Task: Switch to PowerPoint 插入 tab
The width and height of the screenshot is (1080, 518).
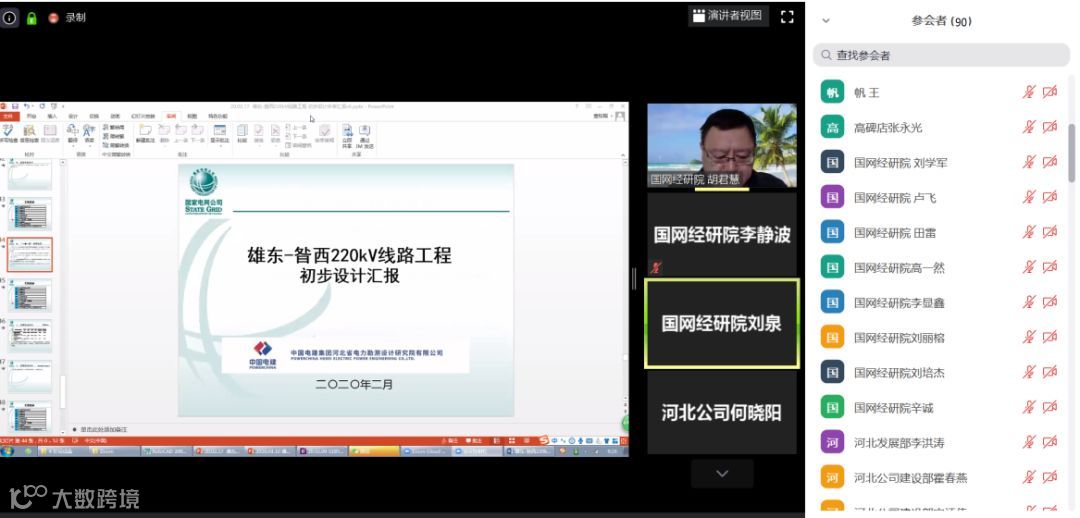Action: point(52,116)
